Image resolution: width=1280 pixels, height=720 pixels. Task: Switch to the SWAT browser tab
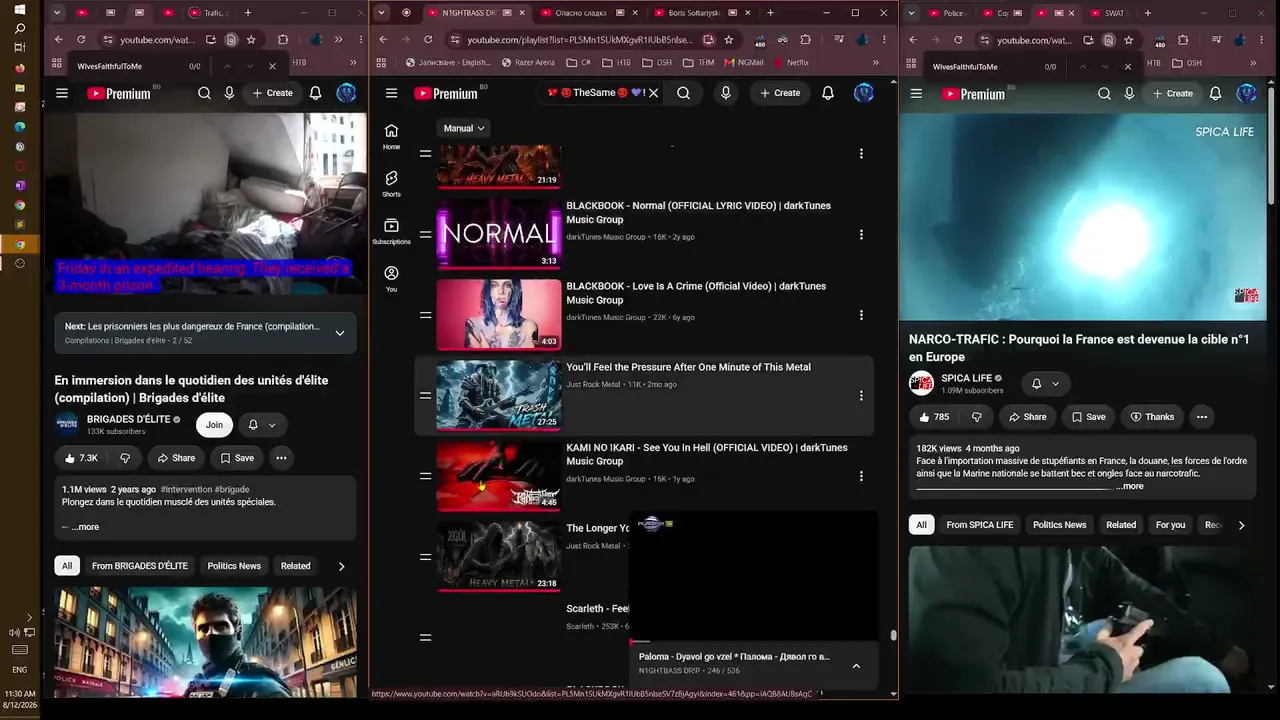(1107, 13)
